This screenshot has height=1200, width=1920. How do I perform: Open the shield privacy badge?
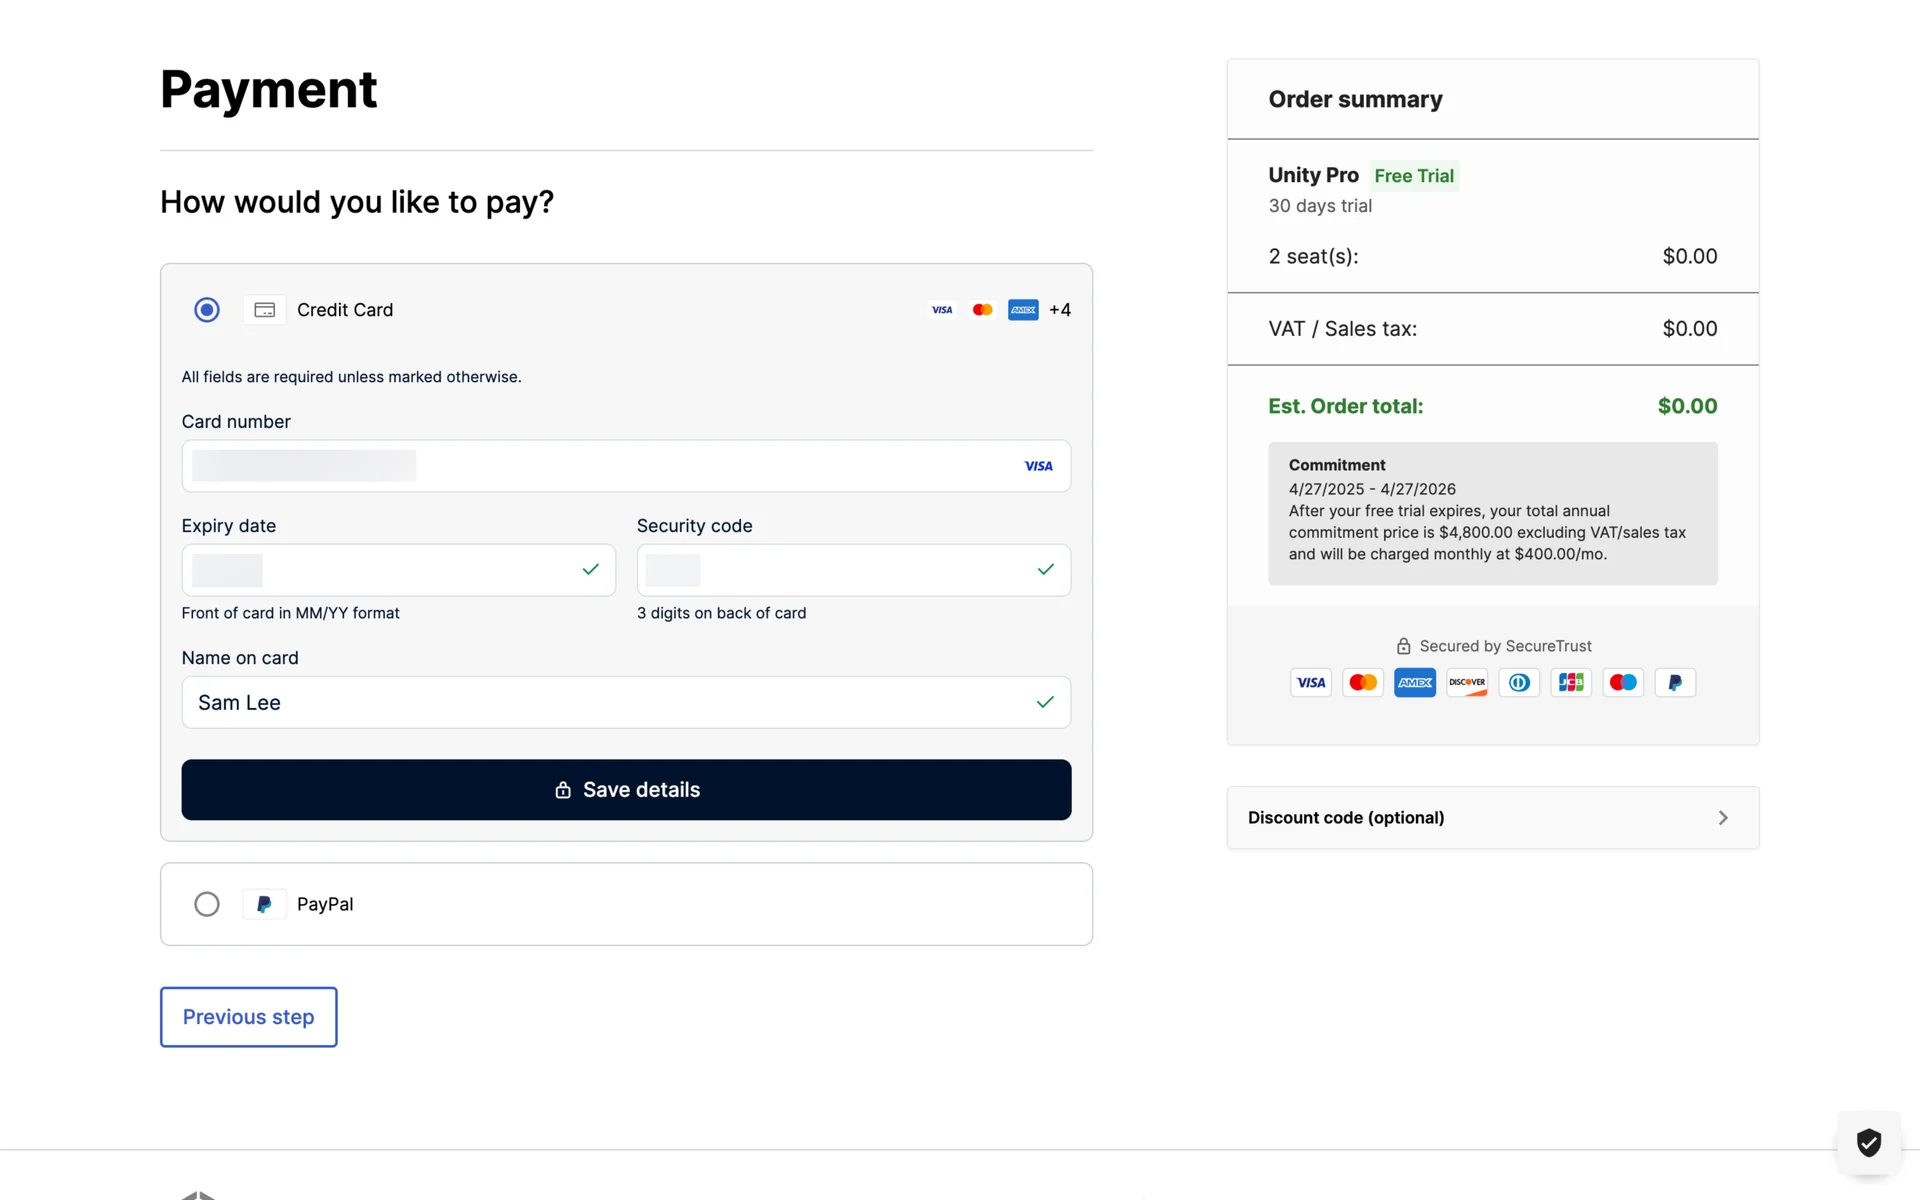[1868, 1142]
